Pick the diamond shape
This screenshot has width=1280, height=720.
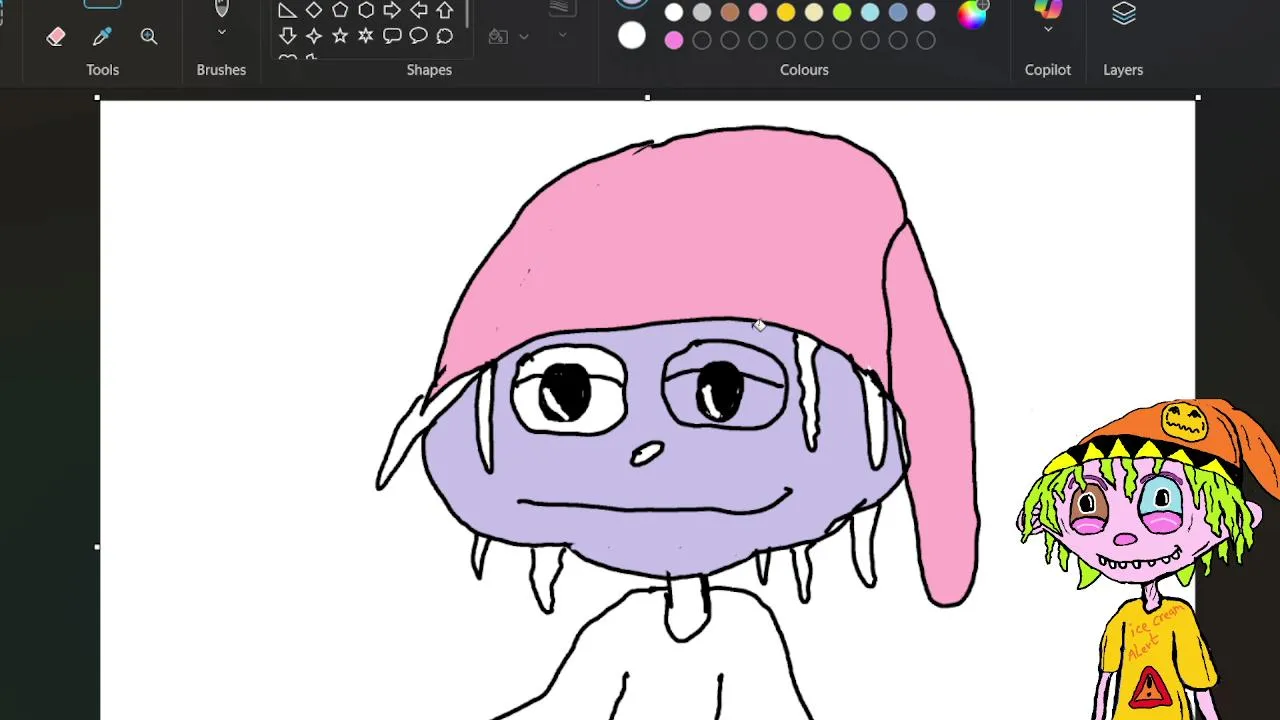[314, 10]
